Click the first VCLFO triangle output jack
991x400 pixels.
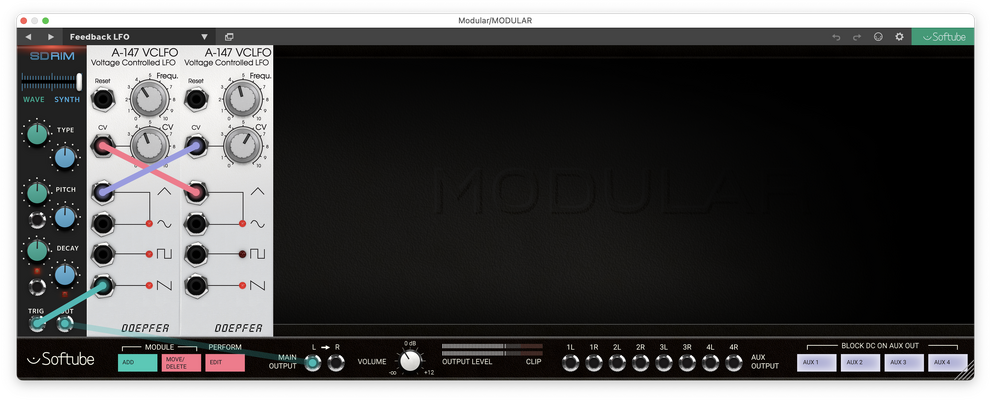(x=102, y=193)
